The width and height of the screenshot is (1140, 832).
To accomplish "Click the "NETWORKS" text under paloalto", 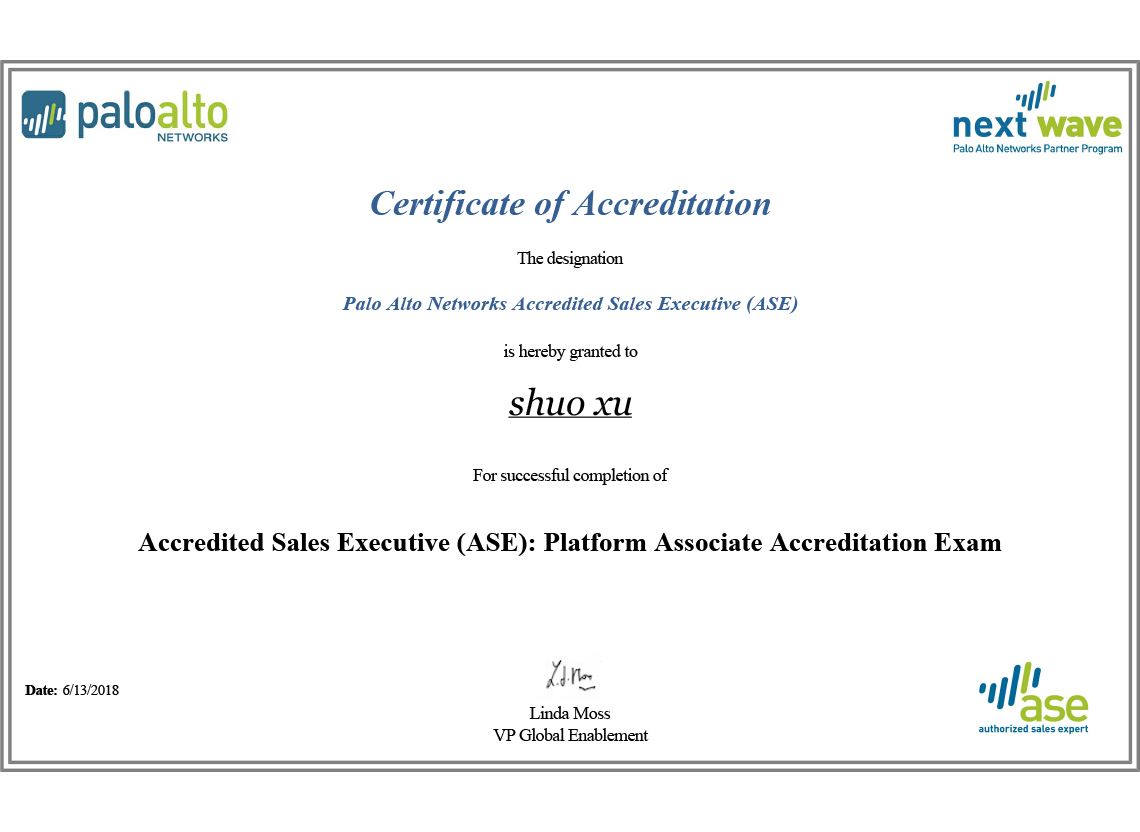I will click(x=192, y=137).
